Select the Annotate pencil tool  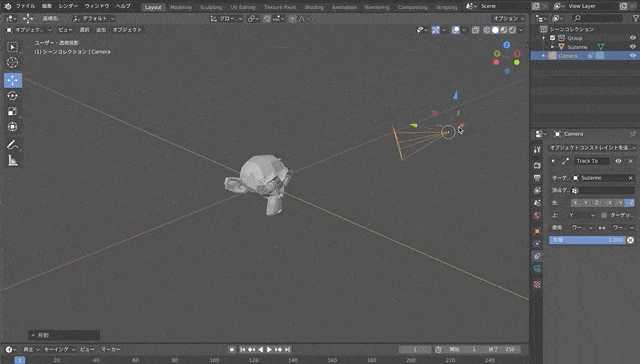coord(13,144)
